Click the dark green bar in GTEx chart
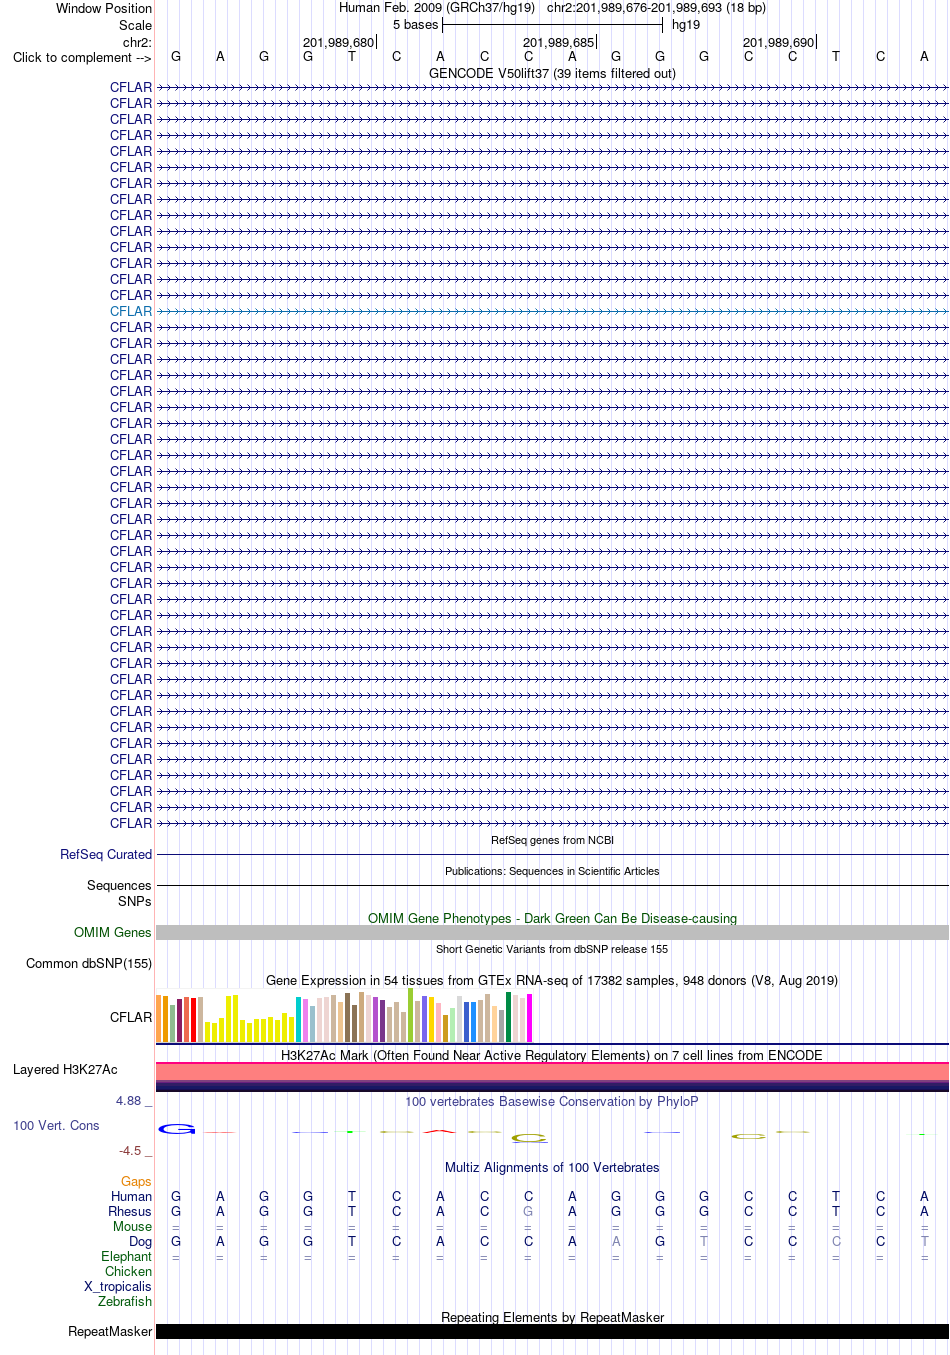This screenshot has height=1355, width=950. (x=509, y=1017)
